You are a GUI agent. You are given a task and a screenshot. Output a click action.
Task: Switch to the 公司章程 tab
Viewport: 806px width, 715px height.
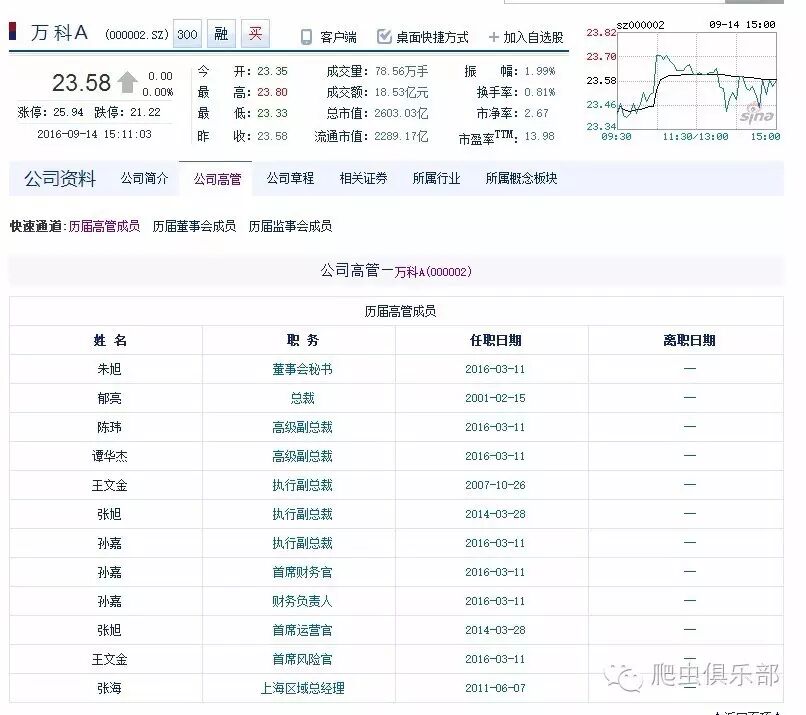pyautogui.click(x=290, y=178)
